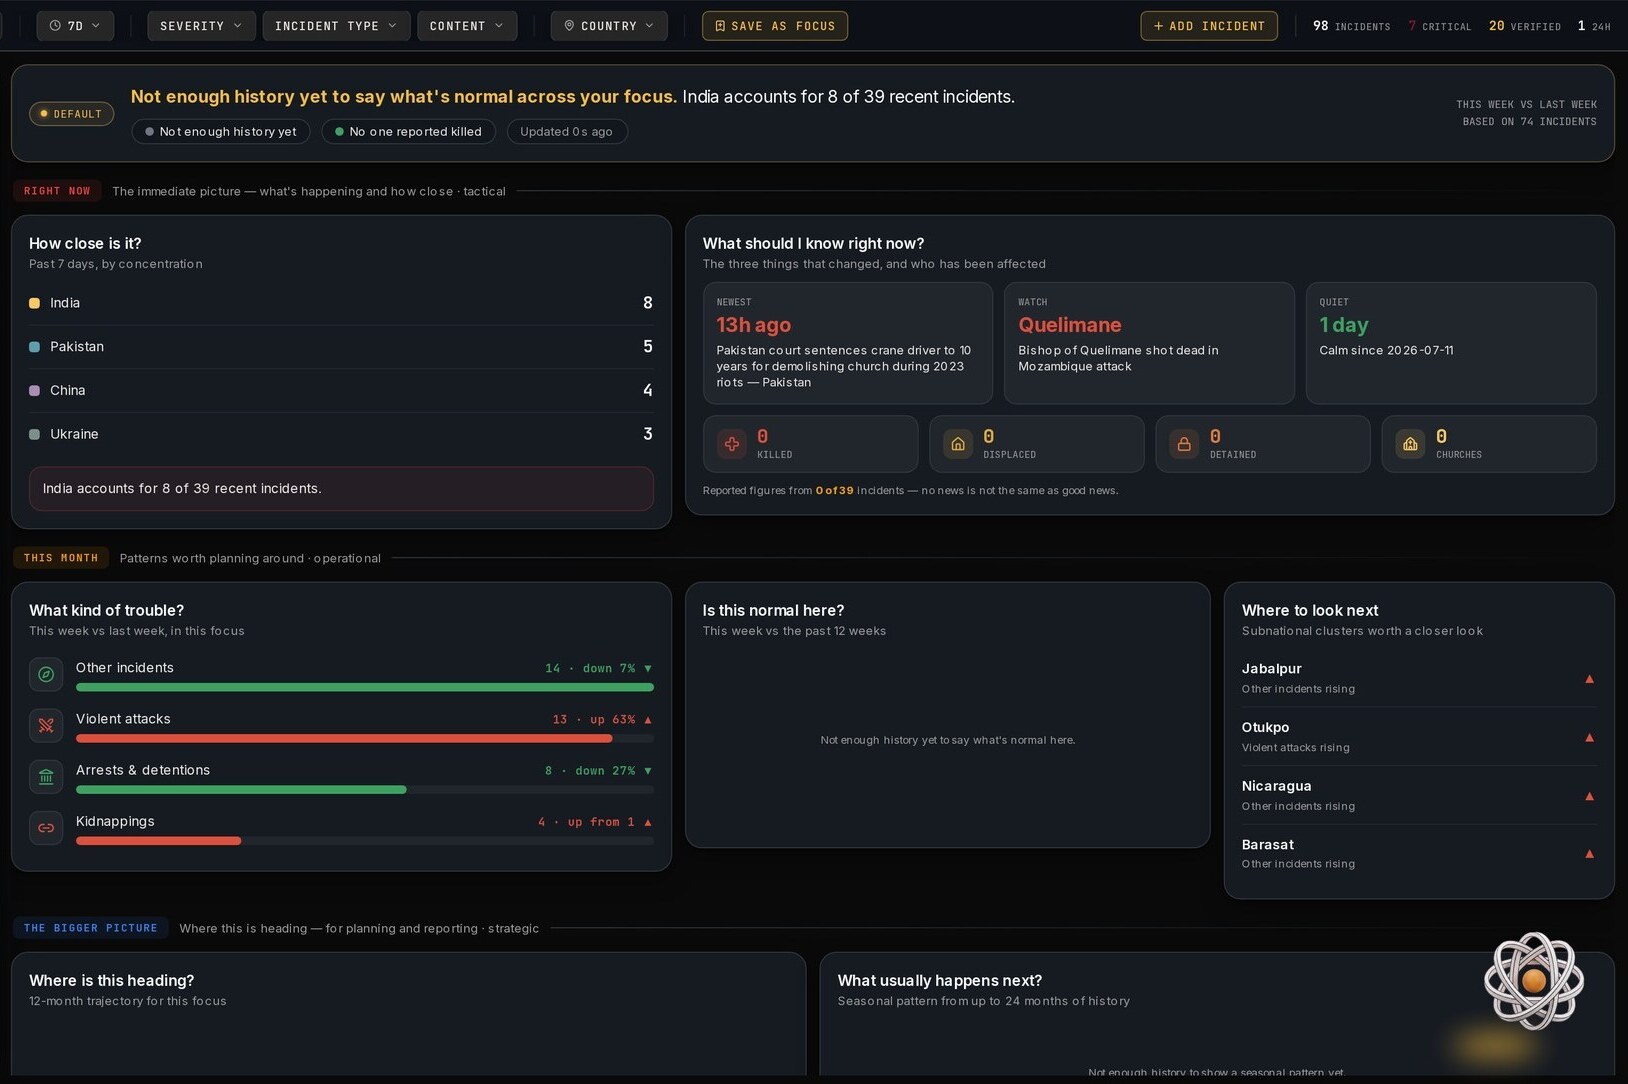Viewport: 1628px width, 1084px height.
Task: Click the 14 down 7% trend label
Action: [x=598, y=668]
